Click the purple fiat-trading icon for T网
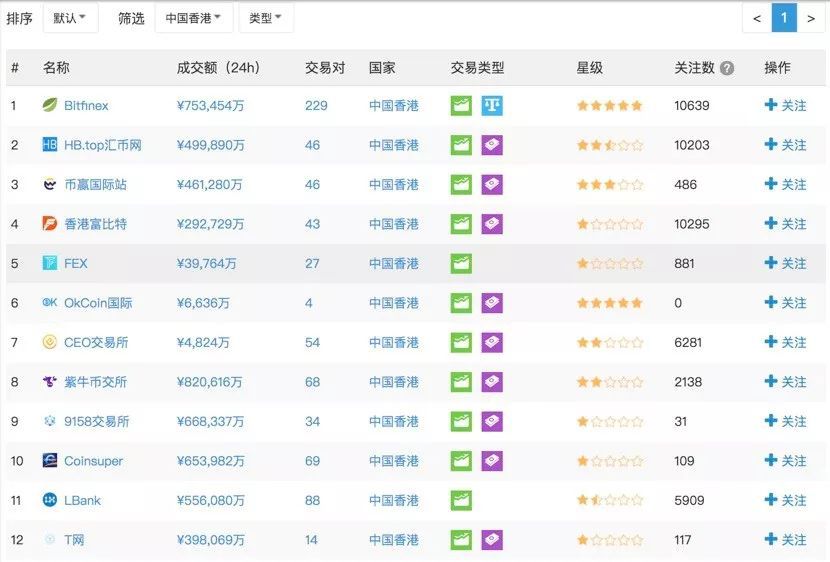 492,540
